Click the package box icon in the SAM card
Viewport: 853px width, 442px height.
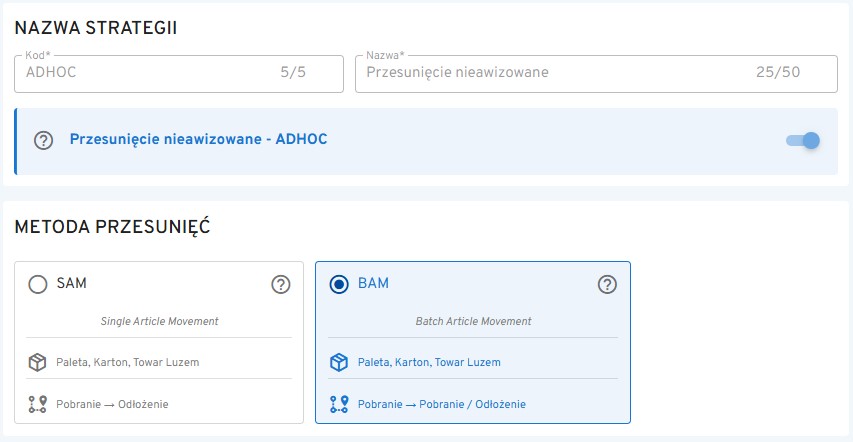(38, 362)
